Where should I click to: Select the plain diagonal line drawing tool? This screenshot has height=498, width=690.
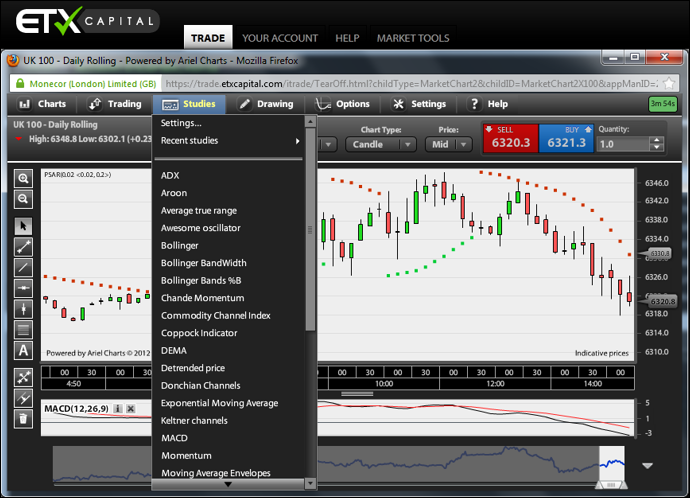click(23, 267)
